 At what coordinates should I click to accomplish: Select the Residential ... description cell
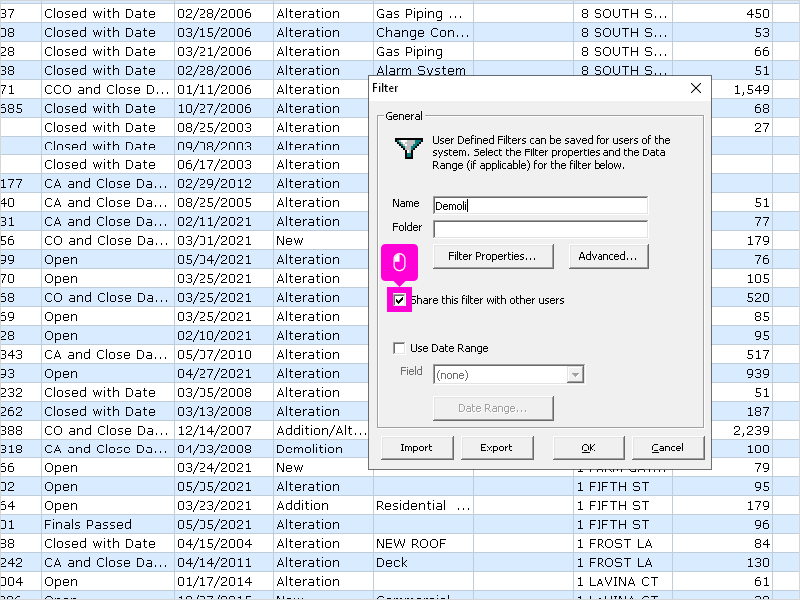[423, 506]
